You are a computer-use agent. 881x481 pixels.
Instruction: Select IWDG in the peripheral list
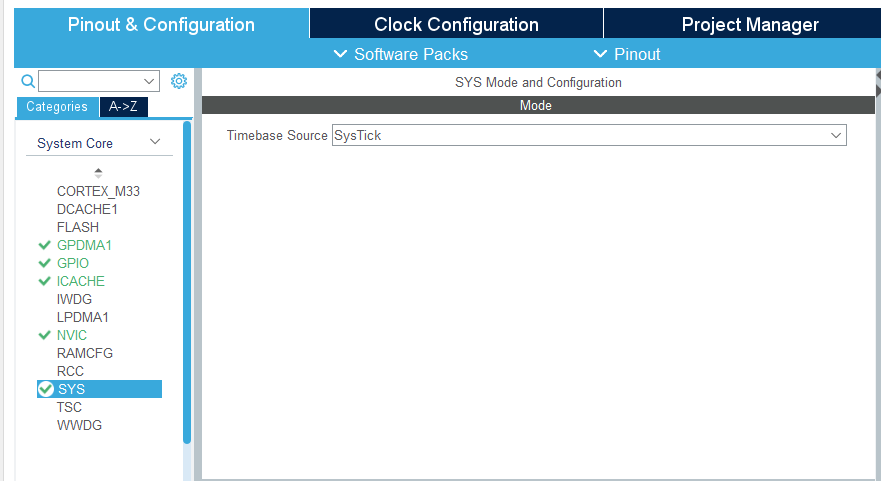click(74, 299)
